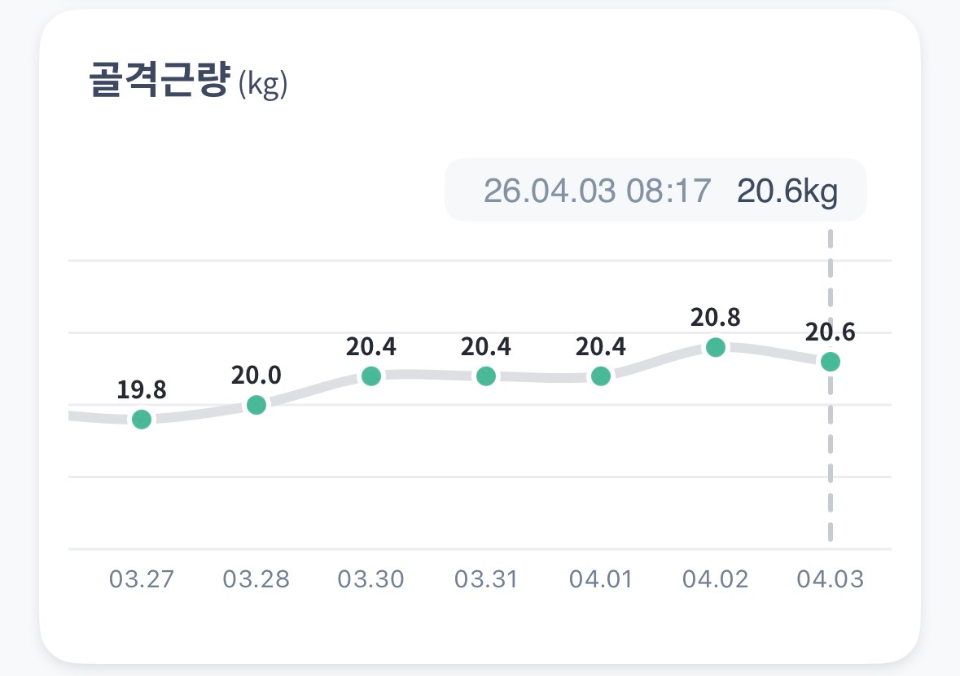
Task: Click the 골격근량 chart title
Action: [160, 82]
